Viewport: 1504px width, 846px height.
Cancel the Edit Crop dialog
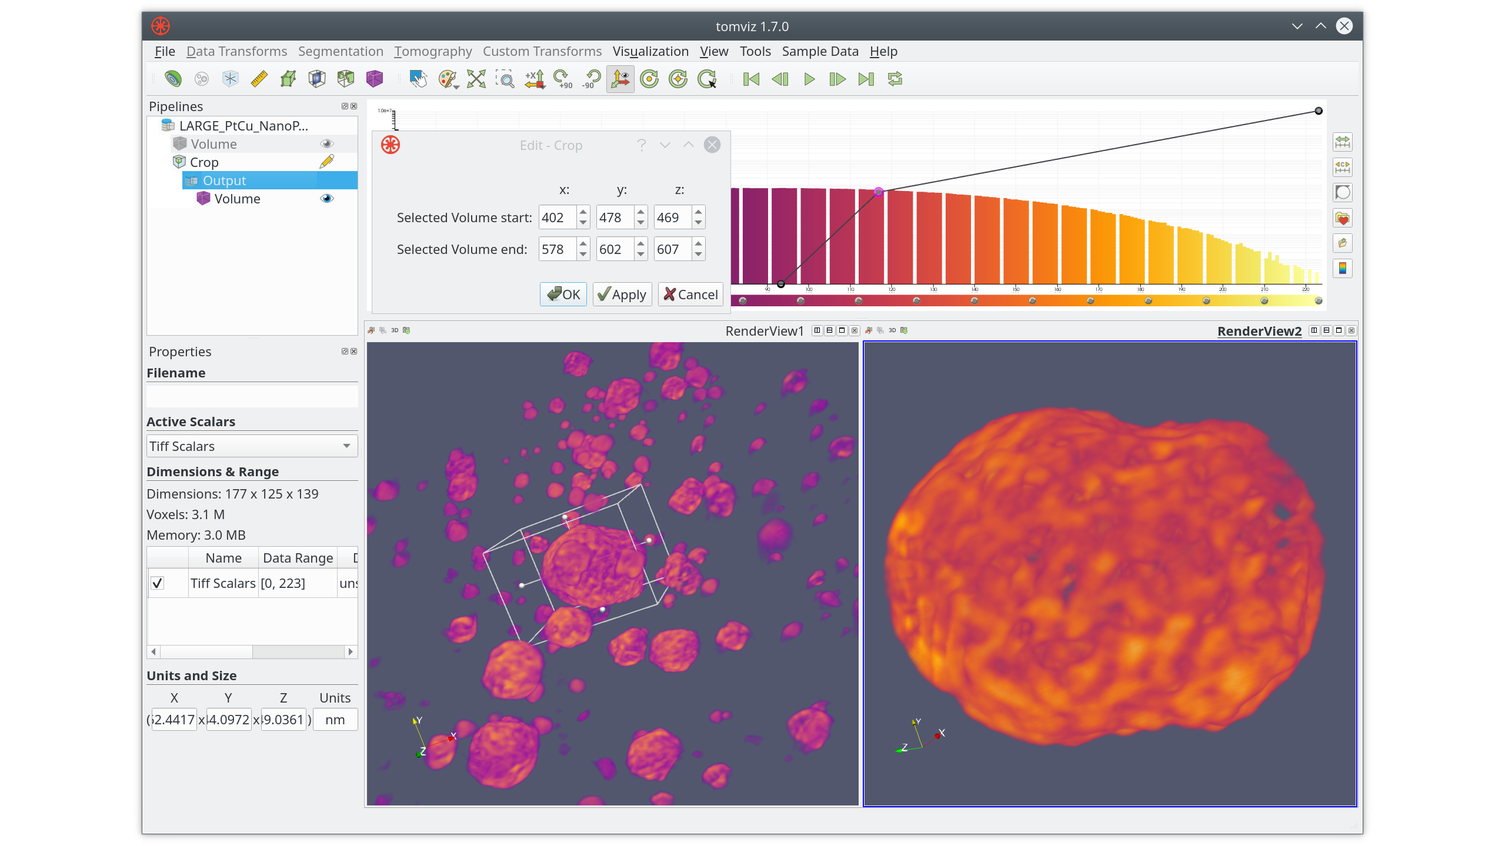(690, 294)
